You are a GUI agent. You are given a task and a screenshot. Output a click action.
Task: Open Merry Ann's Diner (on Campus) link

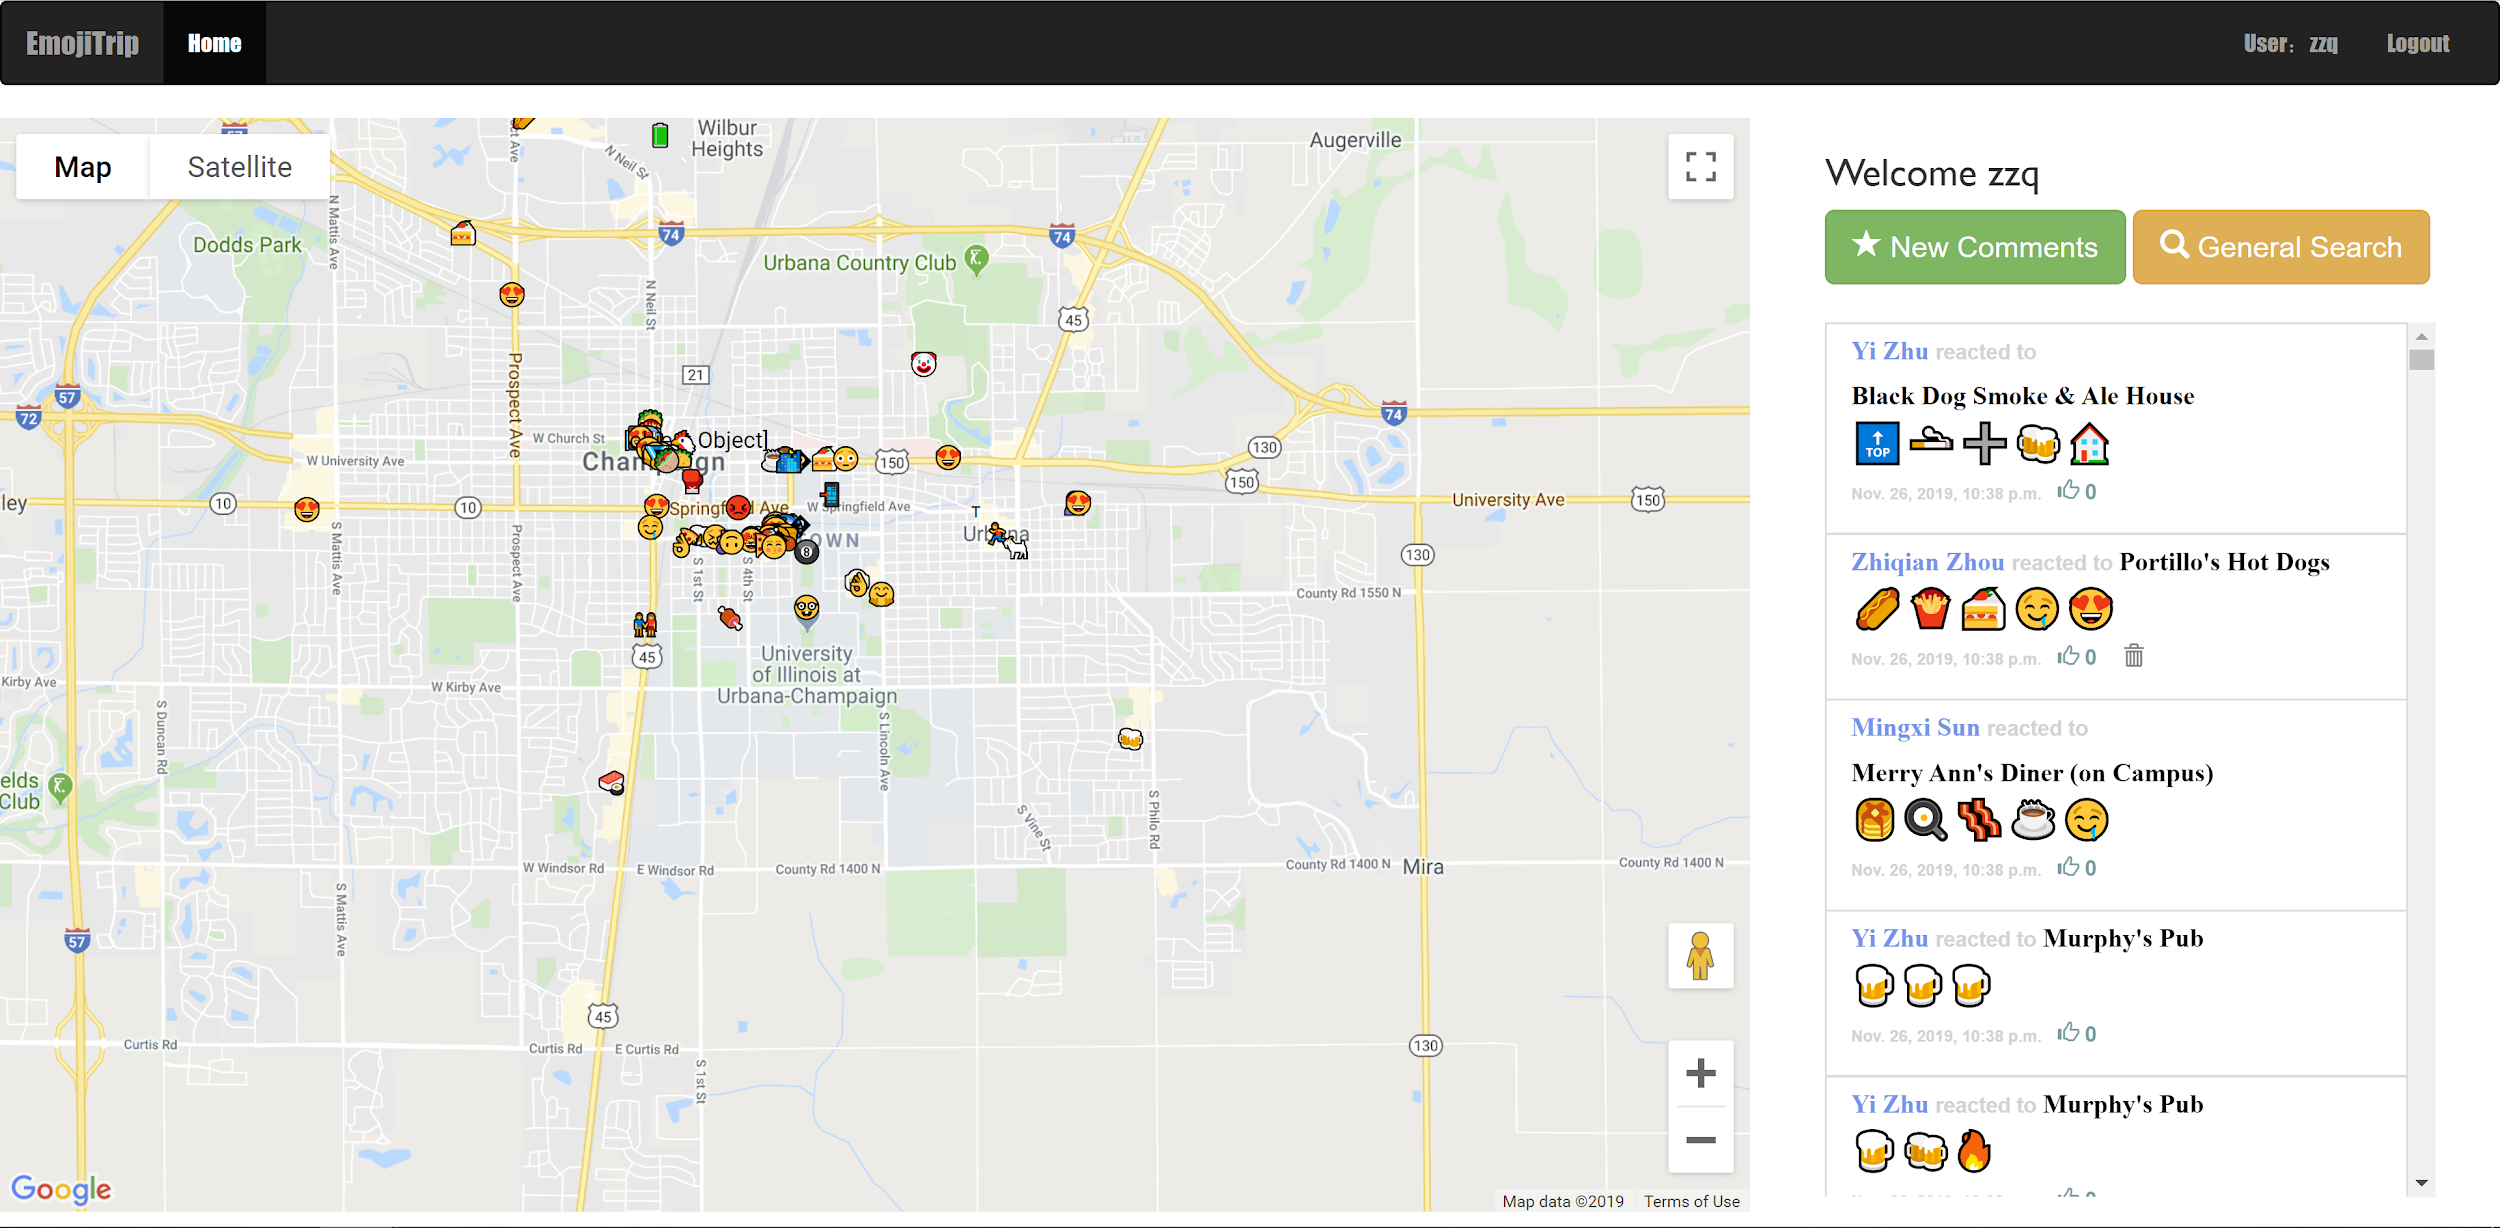2032,773
